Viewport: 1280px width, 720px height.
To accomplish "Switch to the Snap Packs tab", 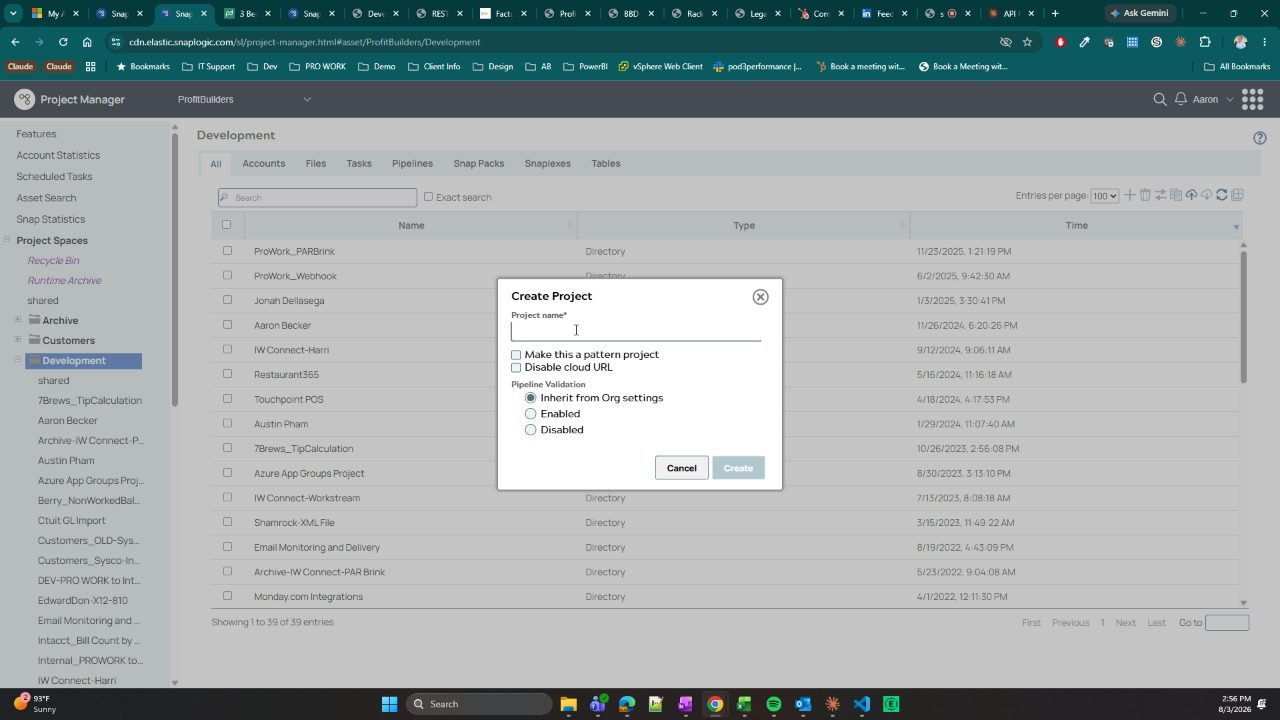I will [479, 164].
